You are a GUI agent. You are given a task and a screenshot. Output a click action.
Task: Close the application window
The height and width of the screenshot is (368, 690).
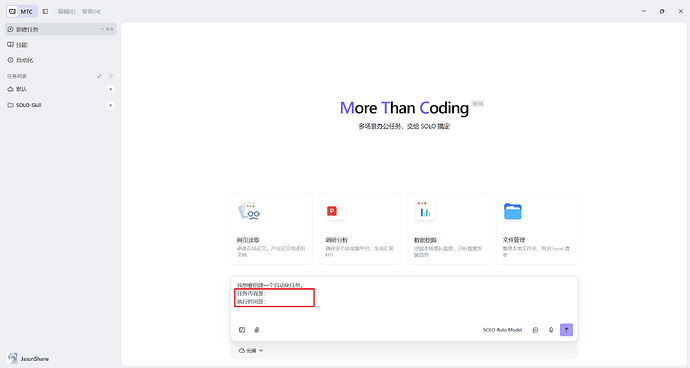(681, 11)
